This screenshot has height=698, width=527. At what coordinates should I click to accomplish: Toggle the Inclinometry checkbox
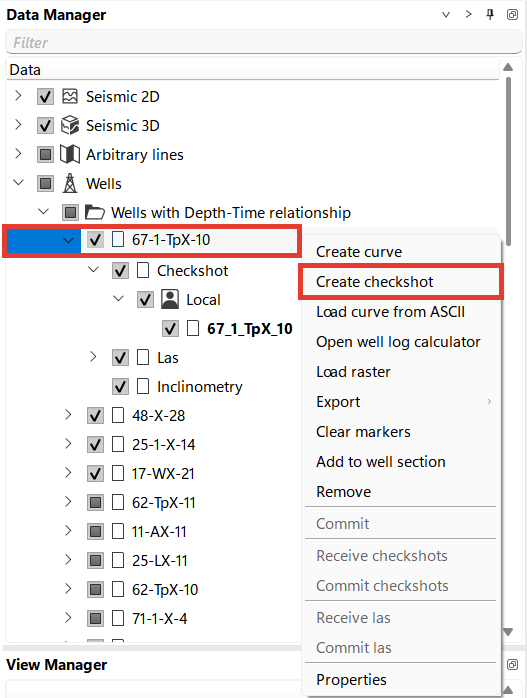(120, 386)
